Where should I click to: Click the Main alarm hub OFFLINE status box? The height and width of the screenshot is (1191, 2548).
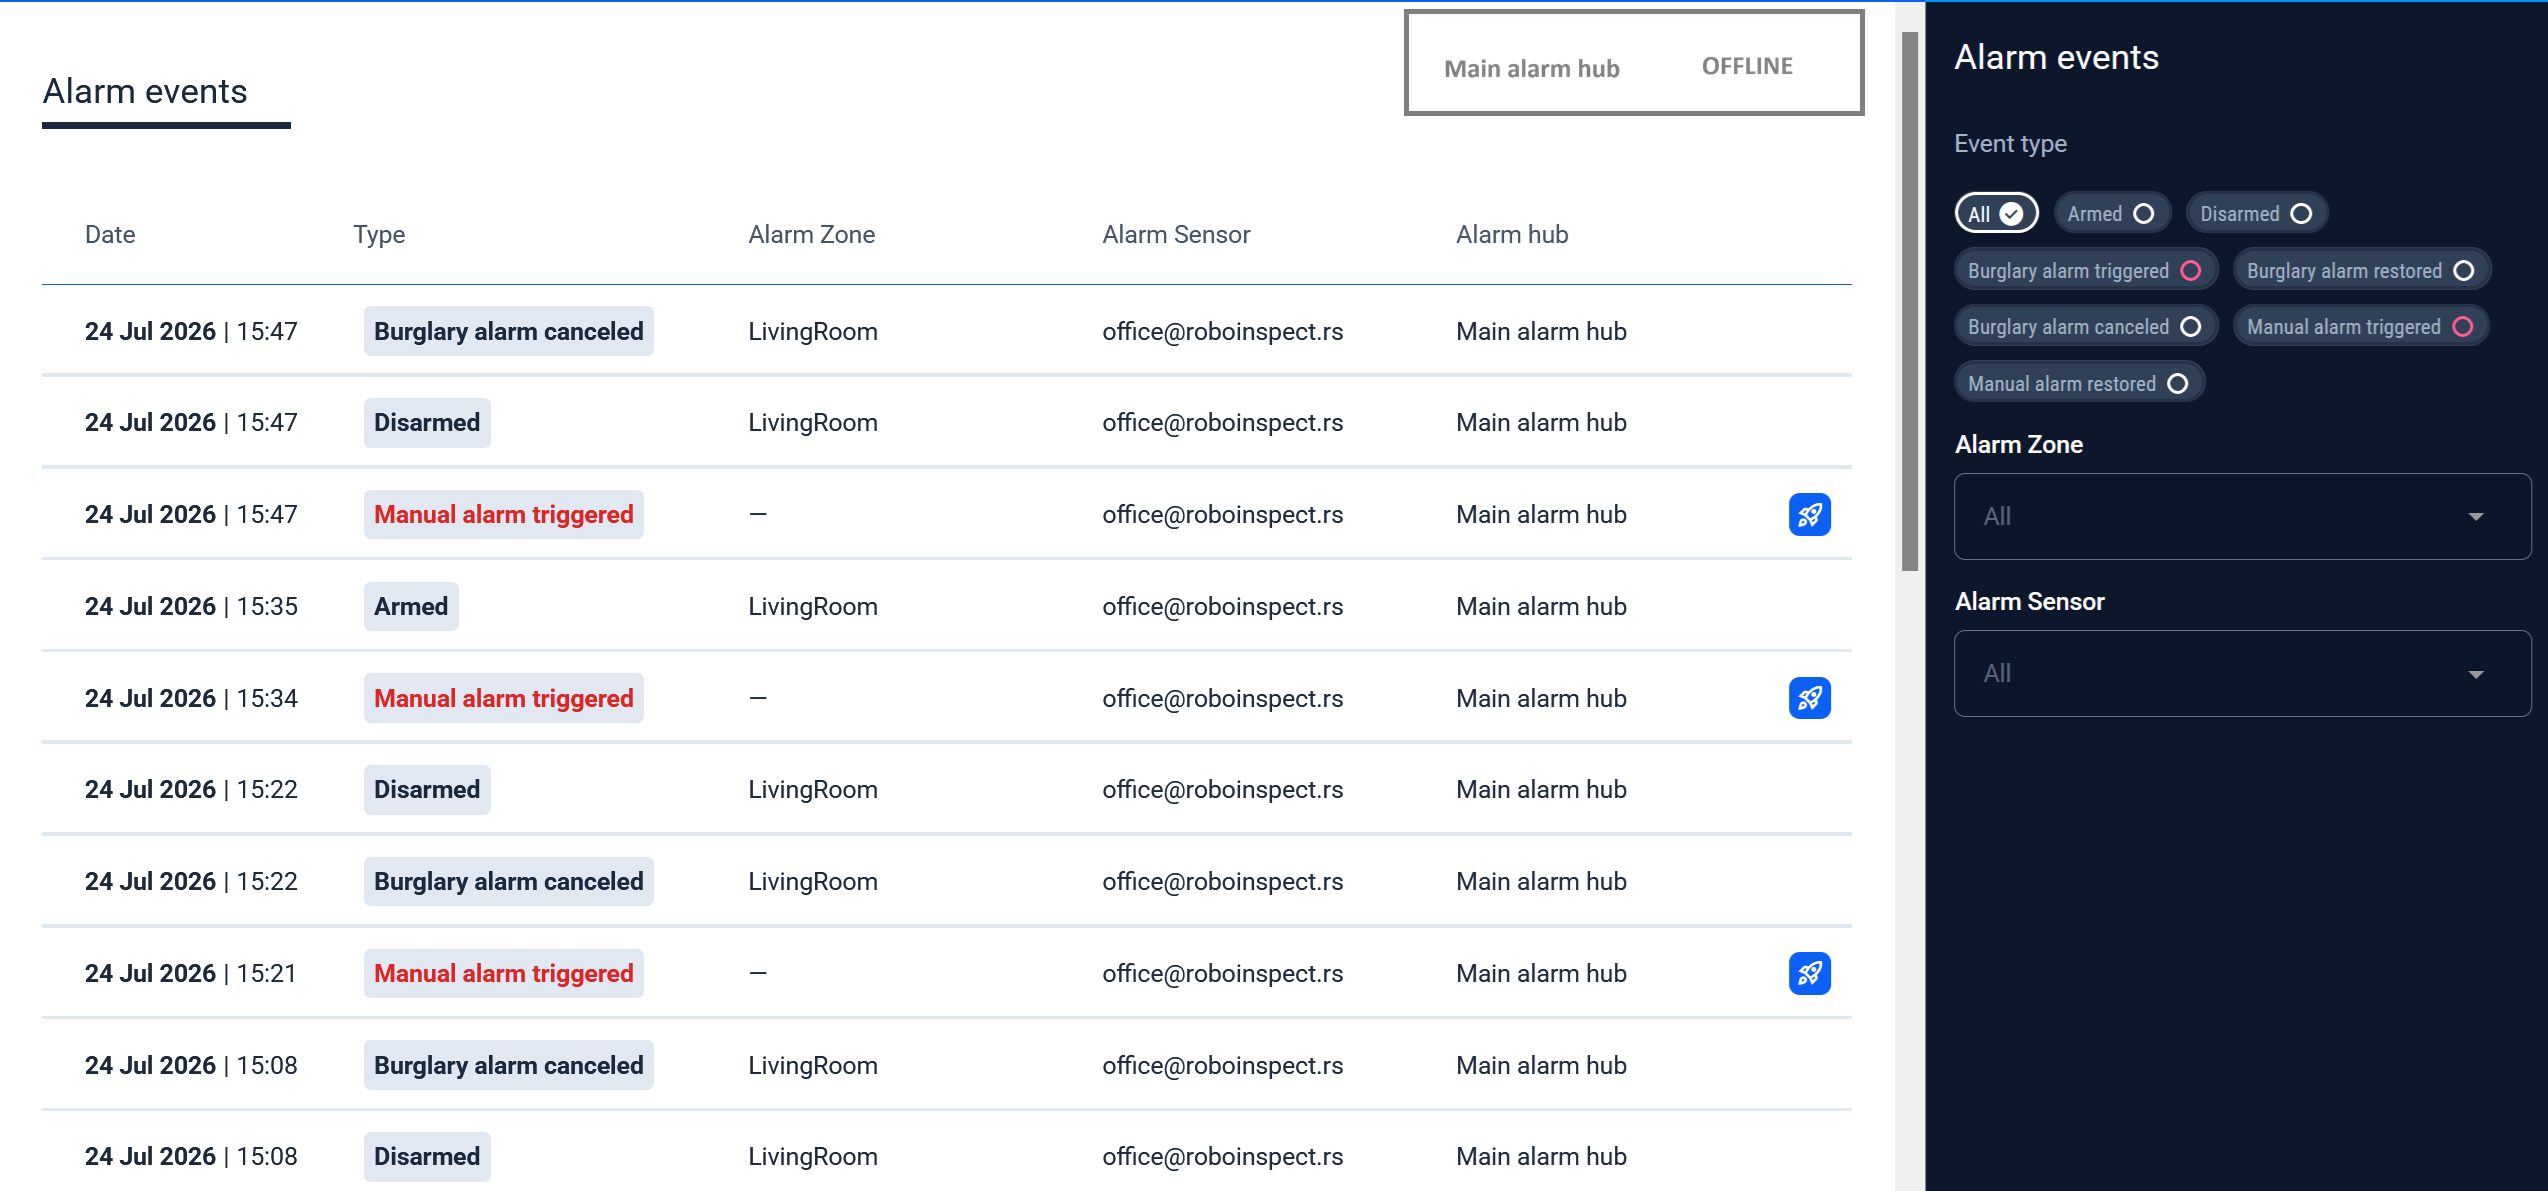click(1634, 63)
